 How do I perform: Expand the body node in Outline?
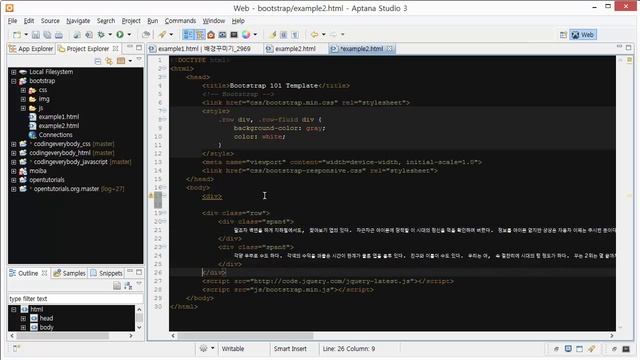[x=23, y=327]
